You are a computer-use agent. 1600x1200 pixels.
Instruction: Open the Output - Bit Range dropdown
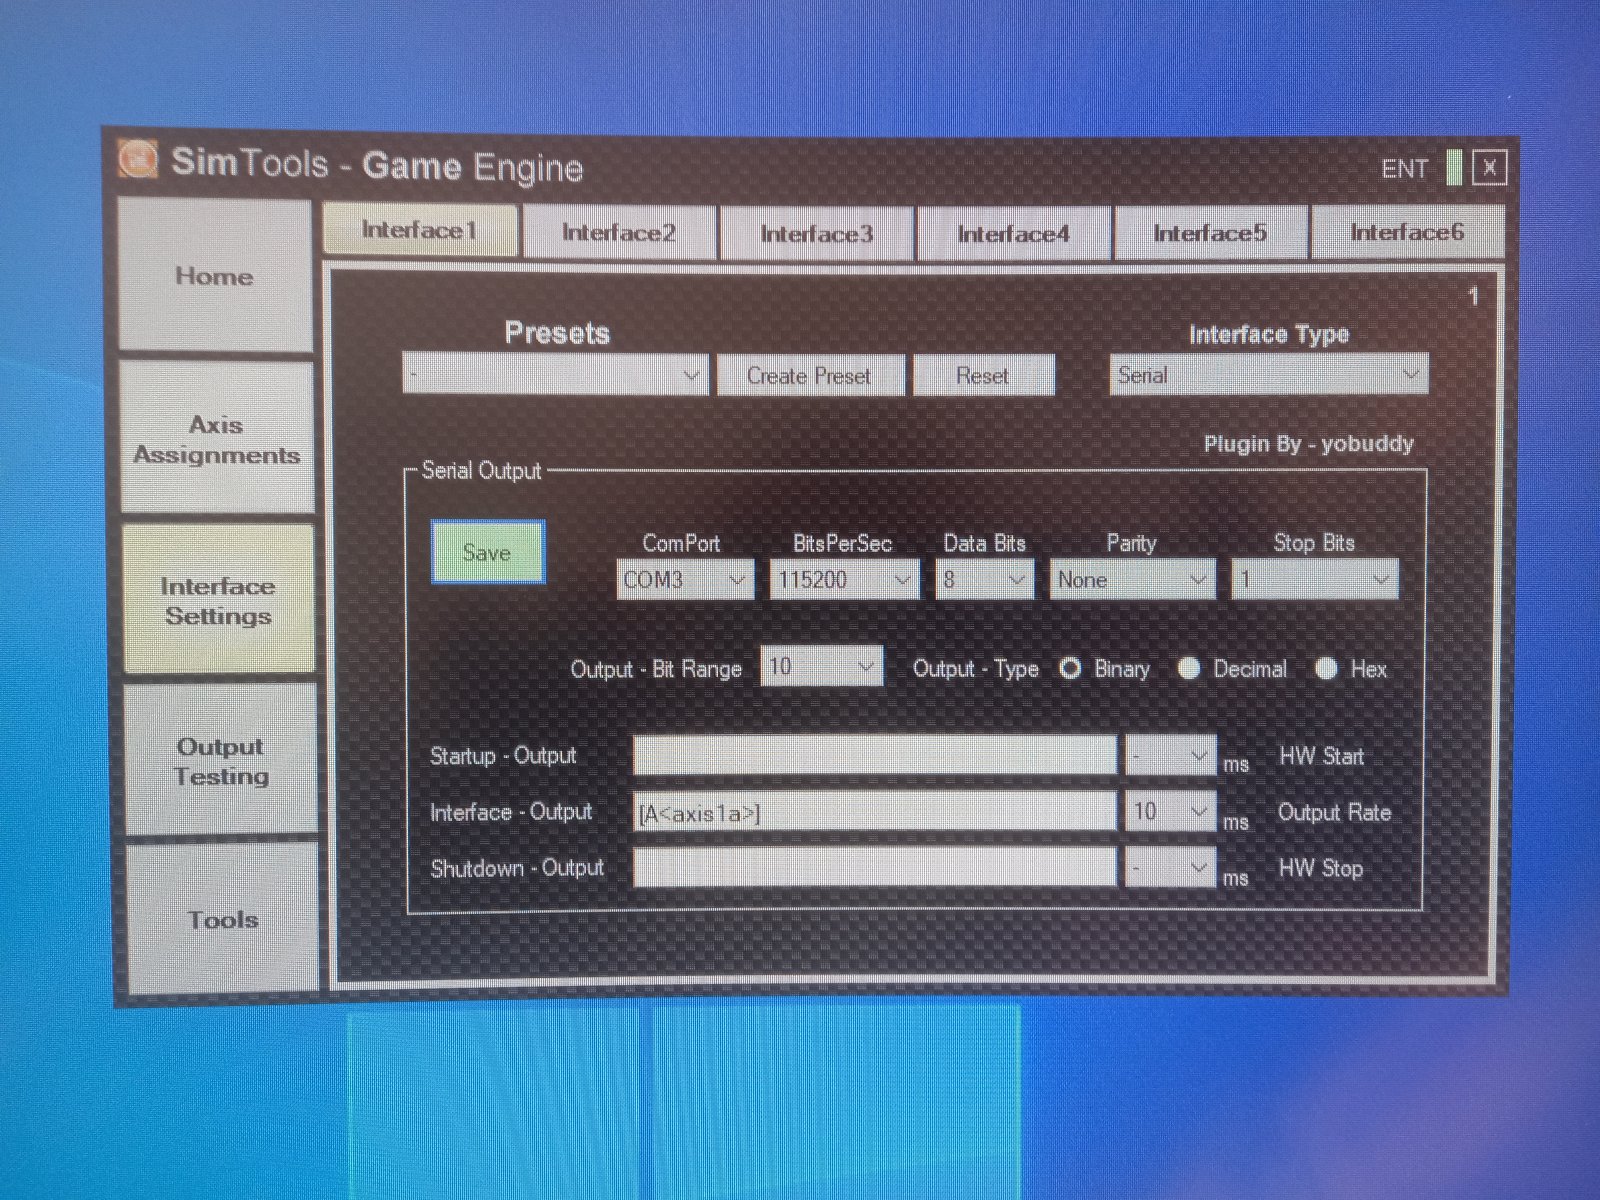tap(822, 666)
